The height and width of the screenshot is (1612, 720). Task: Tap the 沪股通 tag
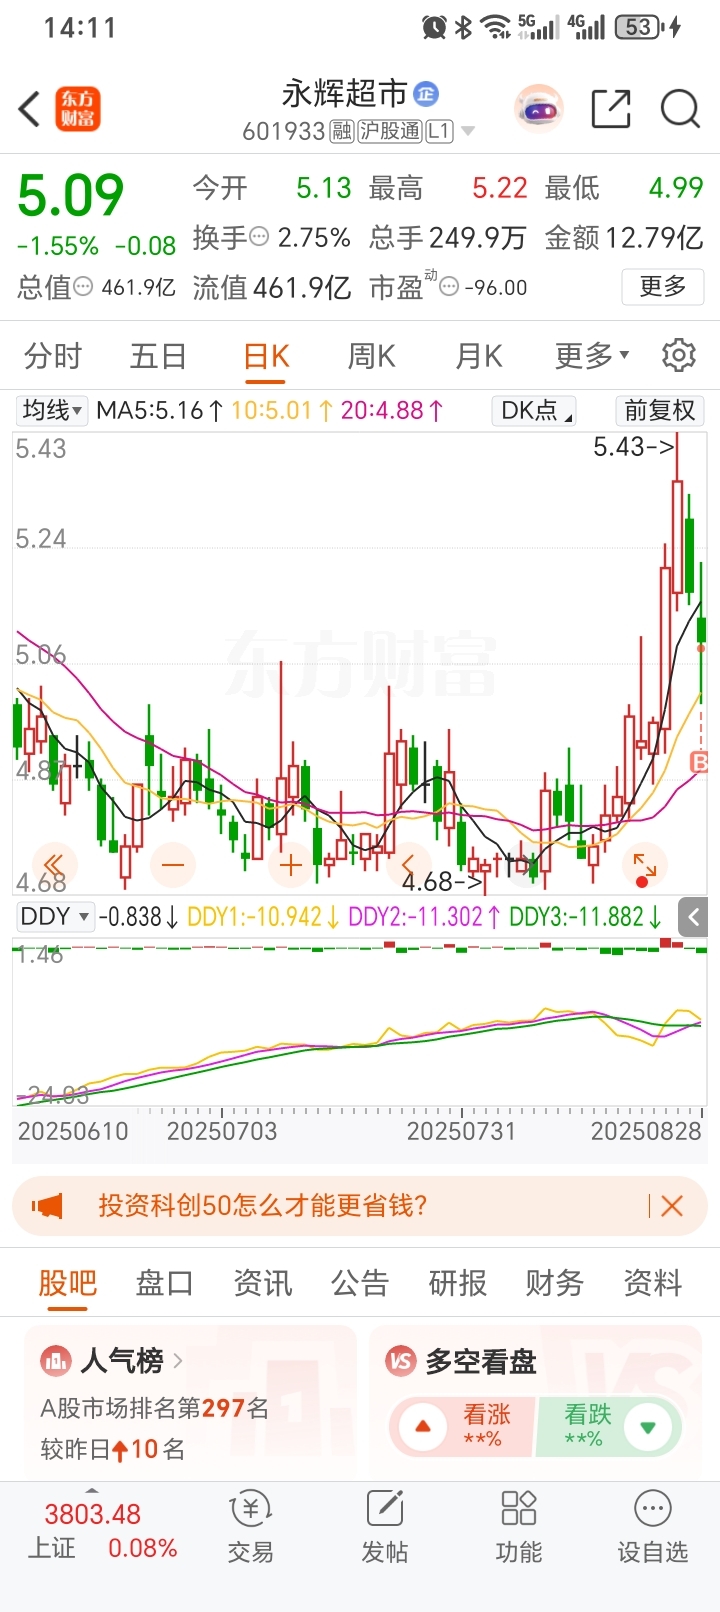click(390, 132)
